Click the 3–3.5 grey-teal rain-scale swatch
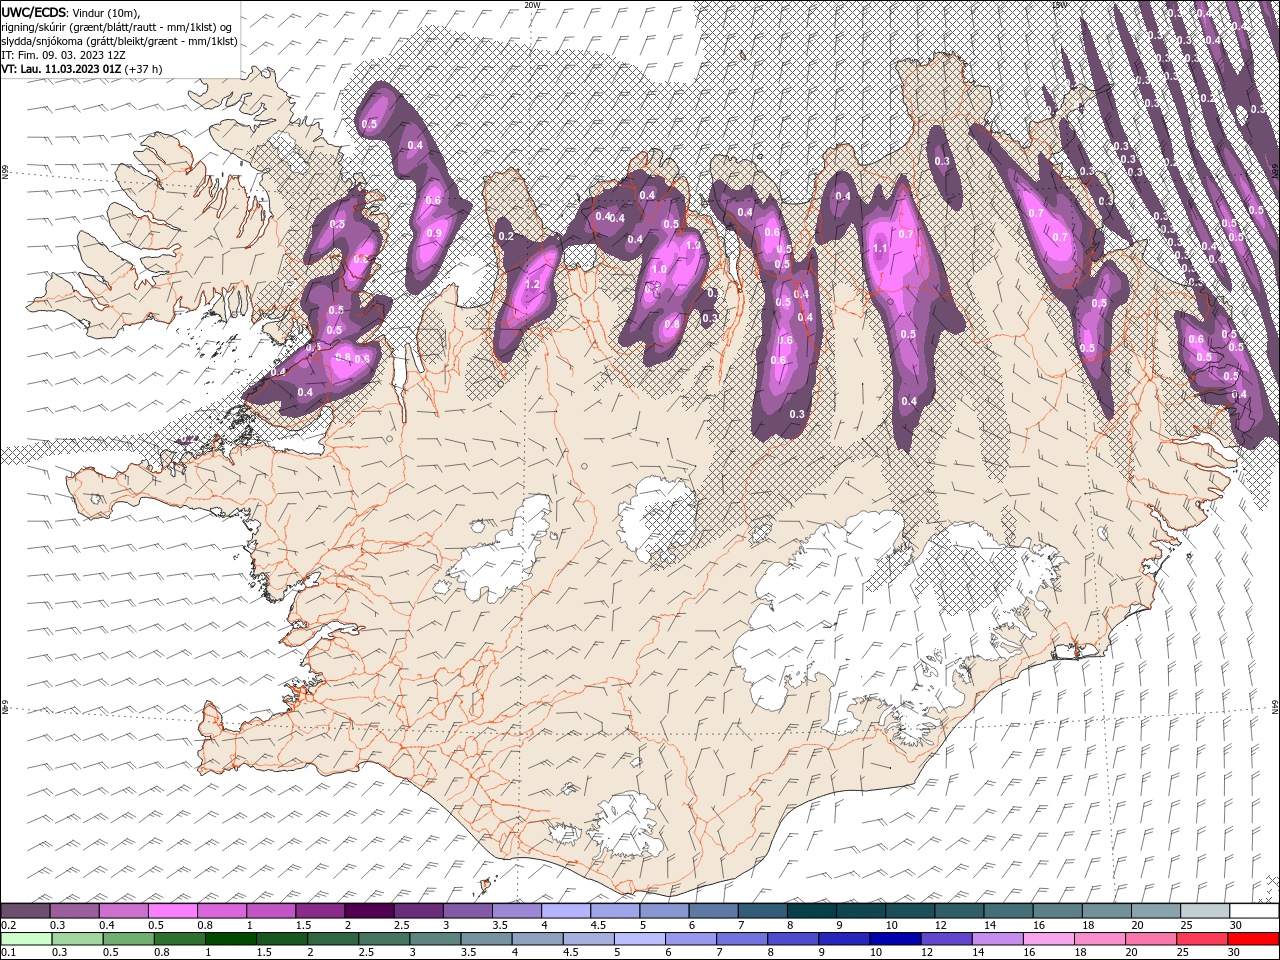The height and width of the screenshot is (960, 1280). [435, 939]
